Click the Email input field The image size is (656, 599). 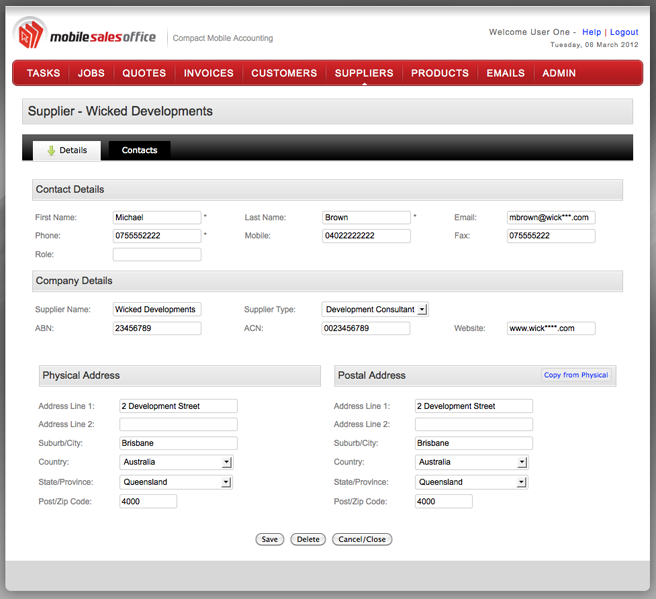pyautogui.click(x=551, y=218)
